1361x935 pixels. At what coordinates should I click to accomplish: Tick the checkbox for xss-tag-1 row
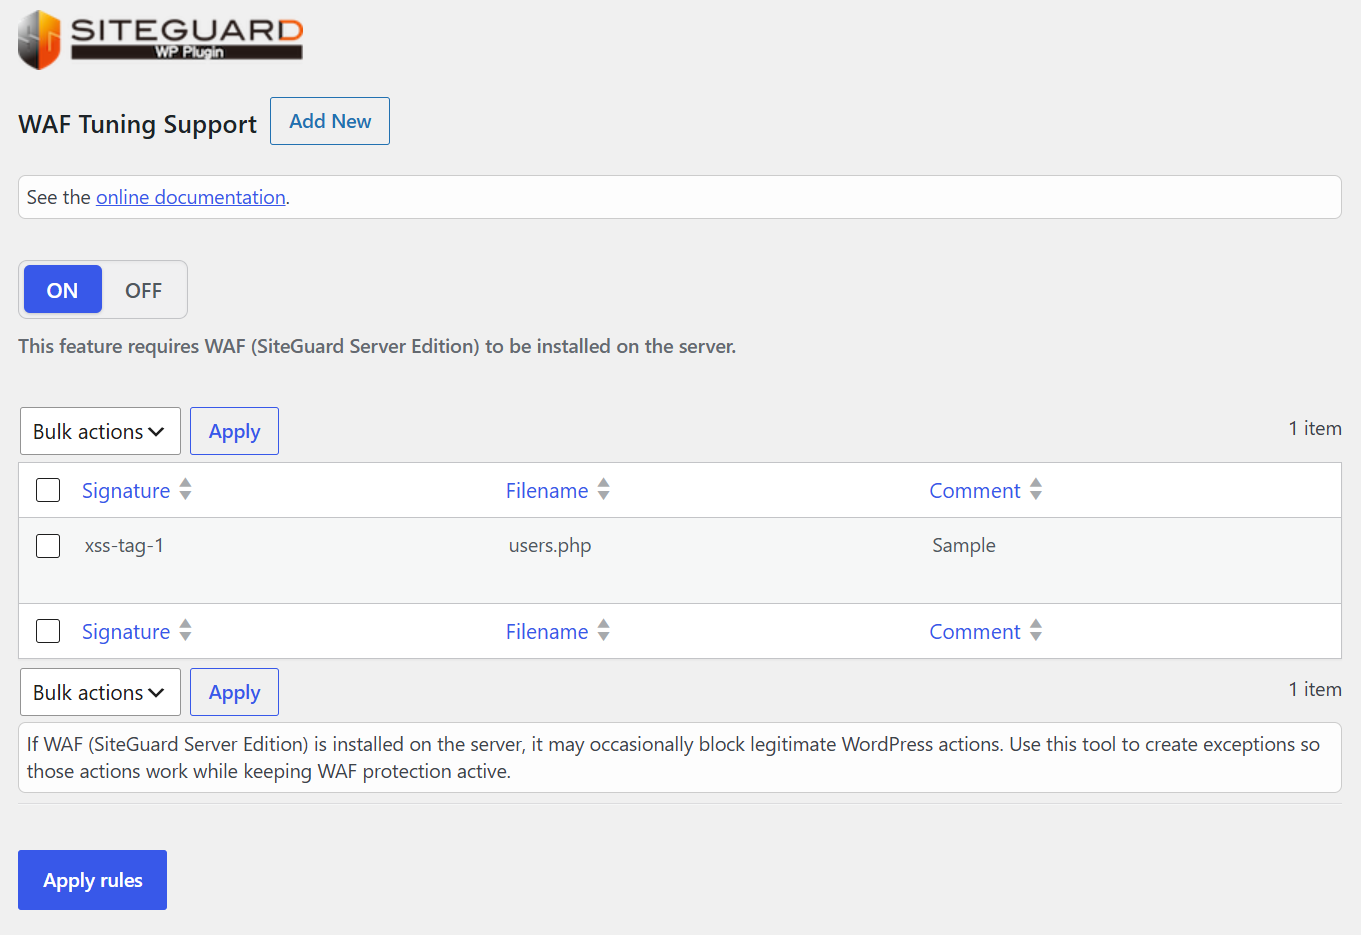(x=48, y=546)
